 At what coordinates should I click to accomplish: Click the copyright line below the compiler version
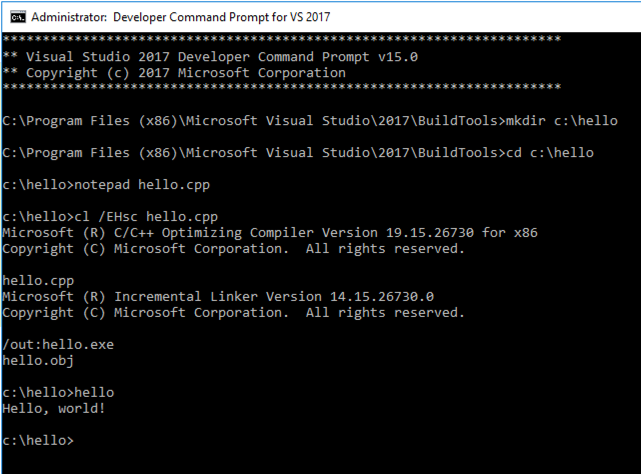(x=234, y=248)
